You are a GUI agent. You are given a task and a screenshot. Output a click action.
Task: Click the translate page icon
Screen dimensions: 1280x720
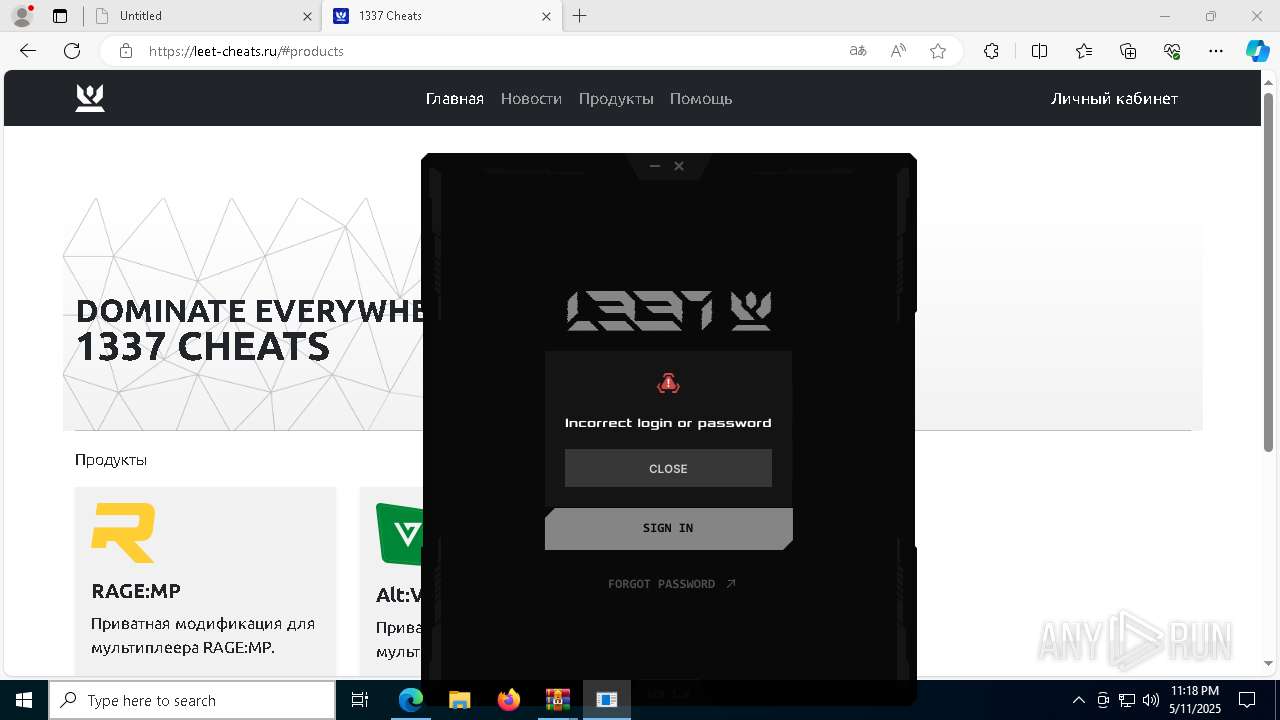[x=857, y=51]
